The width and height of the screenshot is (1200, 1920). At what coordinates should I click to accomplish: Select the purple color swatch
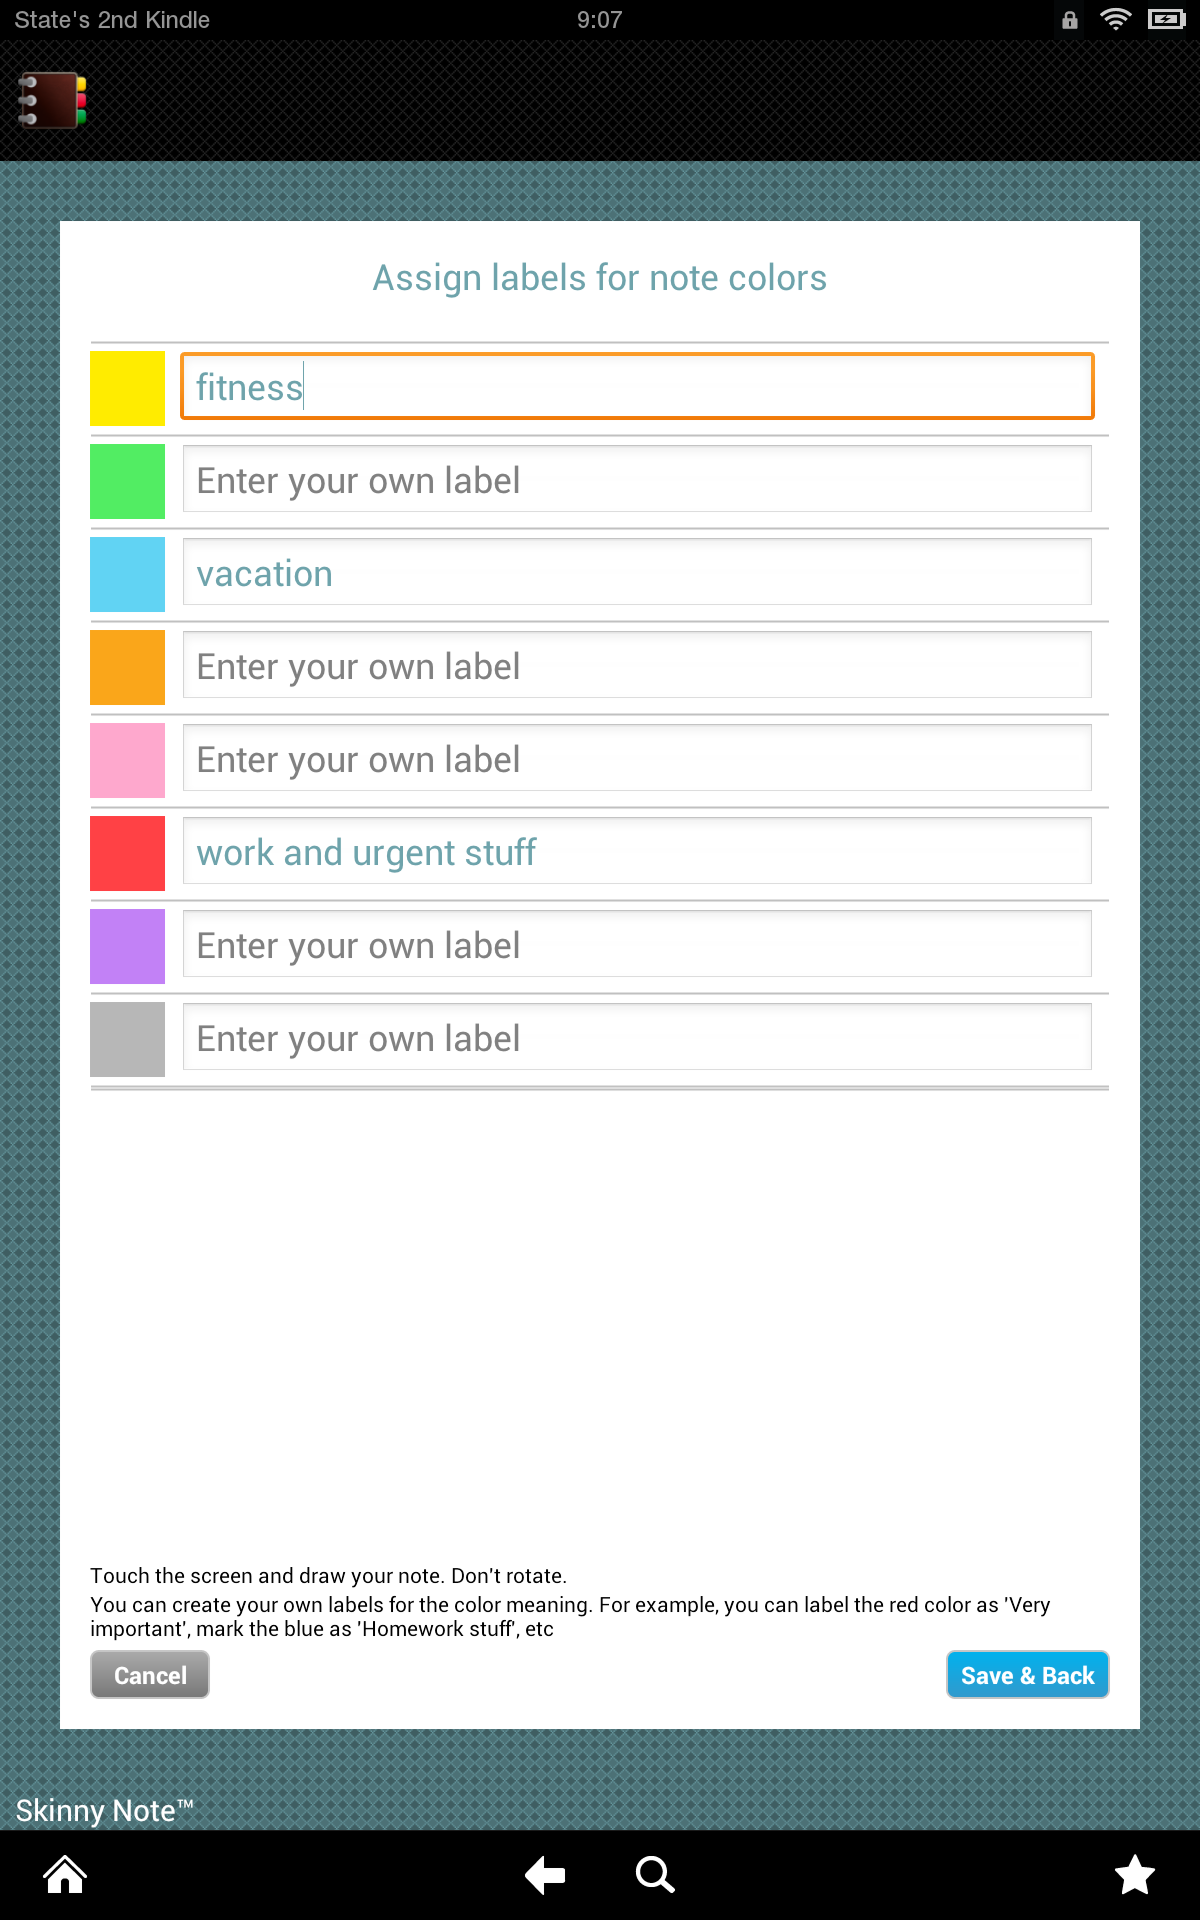pyautogui.click(x=127, y=946)
